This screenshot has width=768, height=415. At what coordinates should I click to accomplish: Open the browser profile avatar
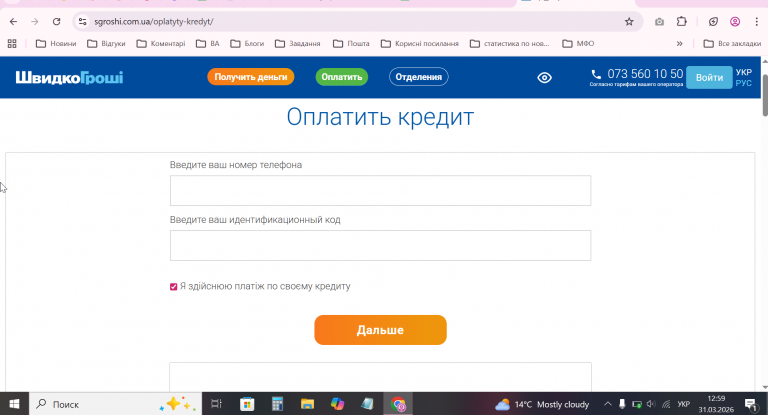pyautogui.click(x=735, y=22)
